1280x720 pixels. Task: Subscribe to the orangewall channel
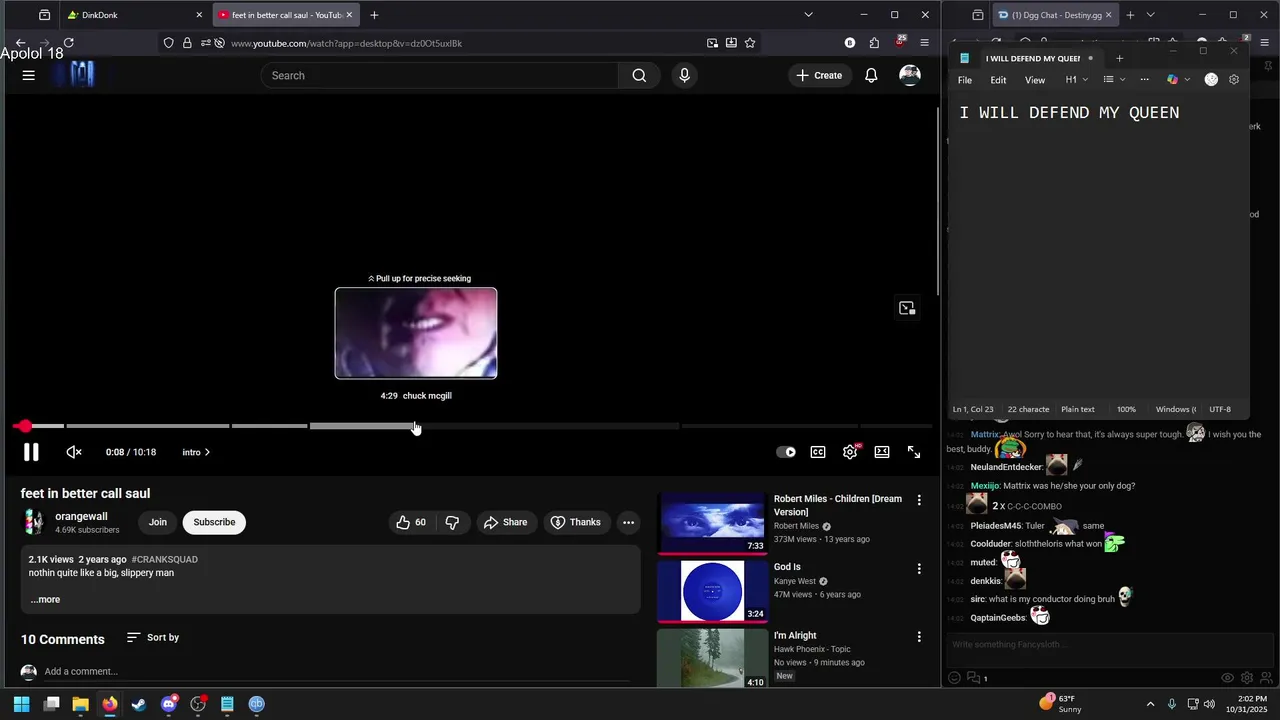[214, 522]
